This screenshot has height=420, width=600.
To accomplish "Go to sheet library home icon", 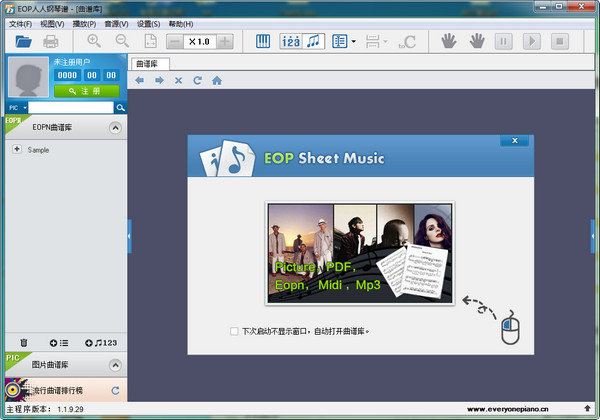I will pos(216,80).
